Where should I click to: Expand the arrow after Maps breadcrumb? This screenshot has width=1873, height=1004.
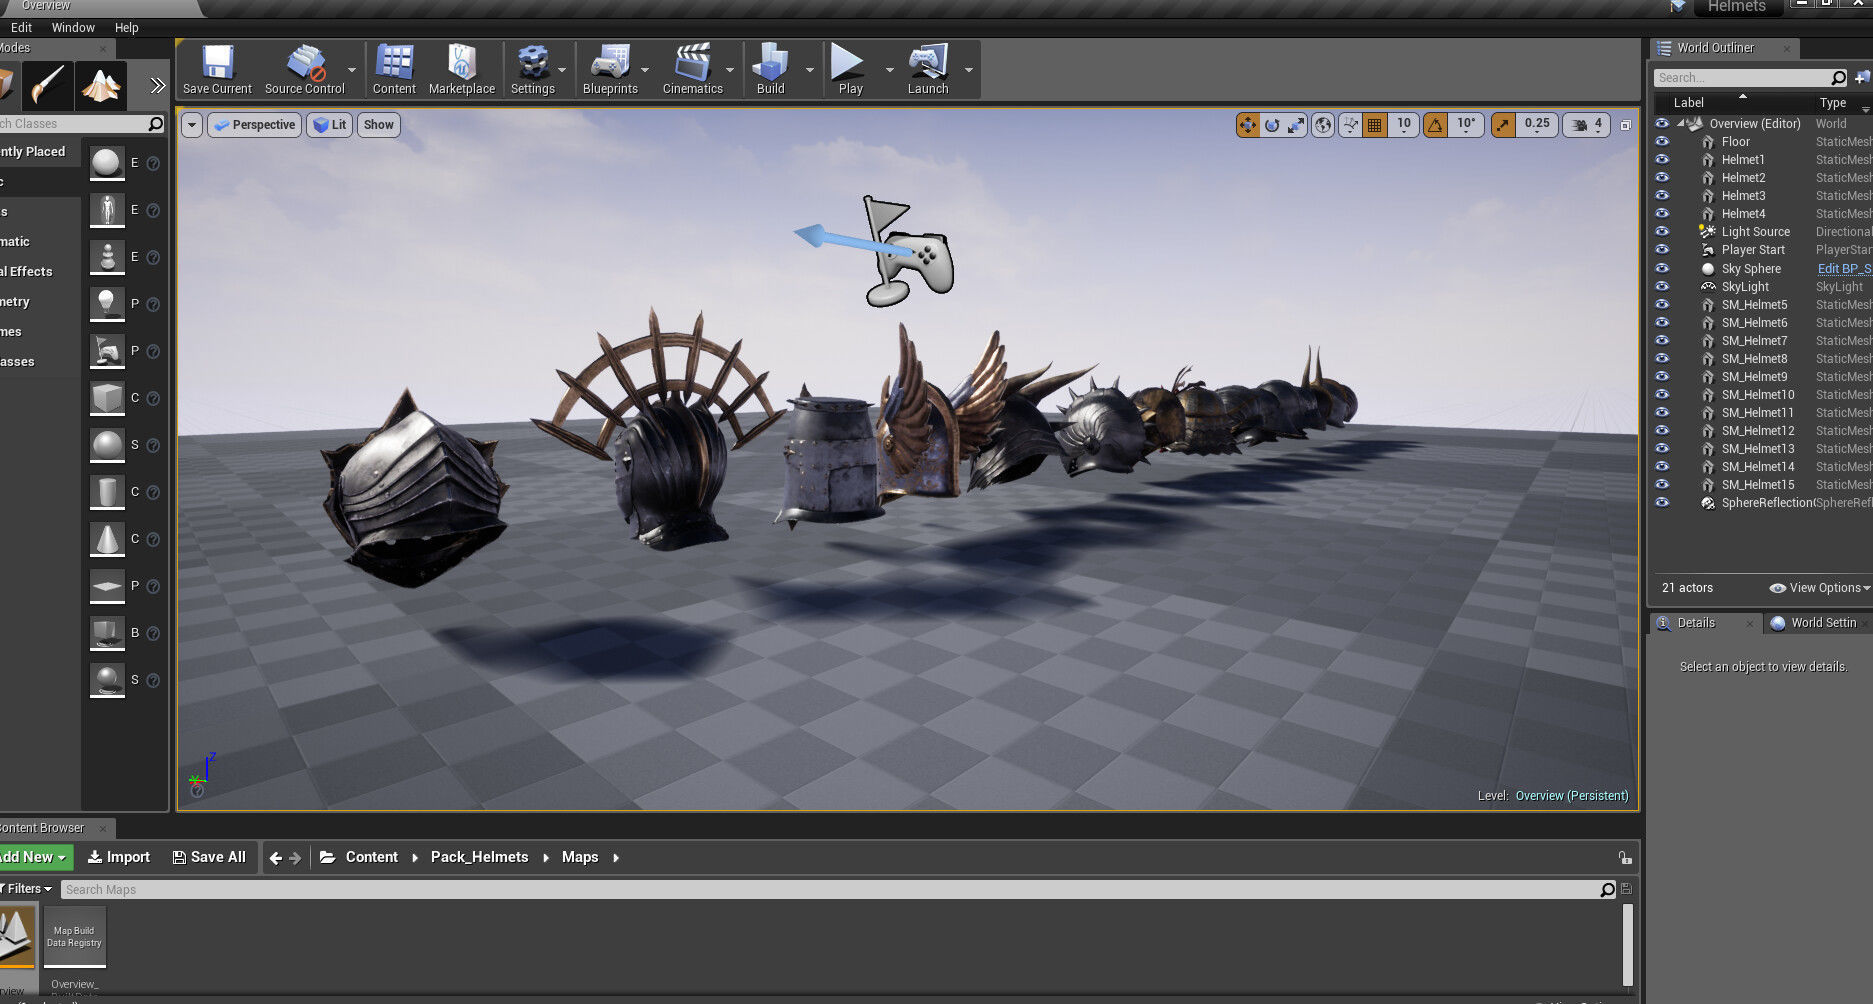coord(616,858)
